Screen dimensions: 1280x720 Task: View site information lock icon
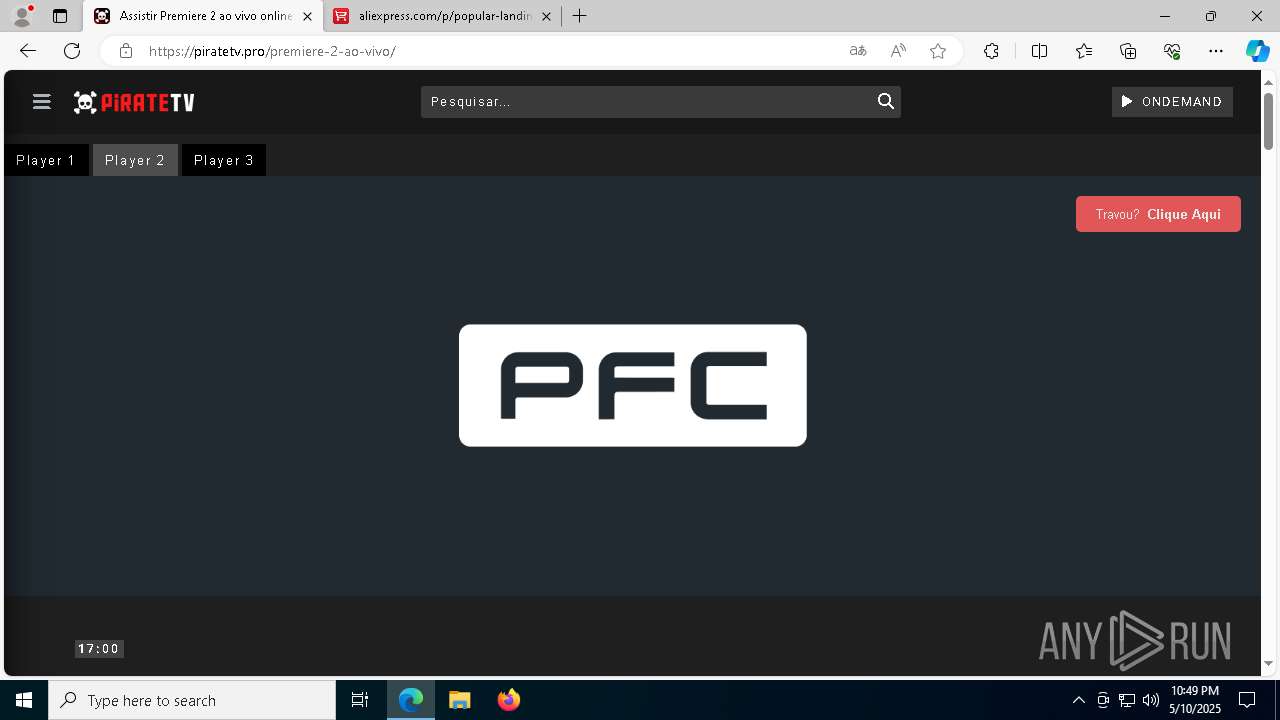pyautogui.click(x=125, y=51)
